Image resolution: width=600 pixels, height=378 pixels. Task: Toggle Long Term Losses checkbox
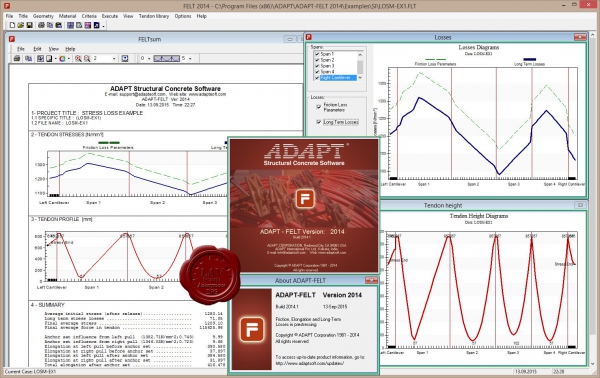pyautogui.click(x=318, y=122)
